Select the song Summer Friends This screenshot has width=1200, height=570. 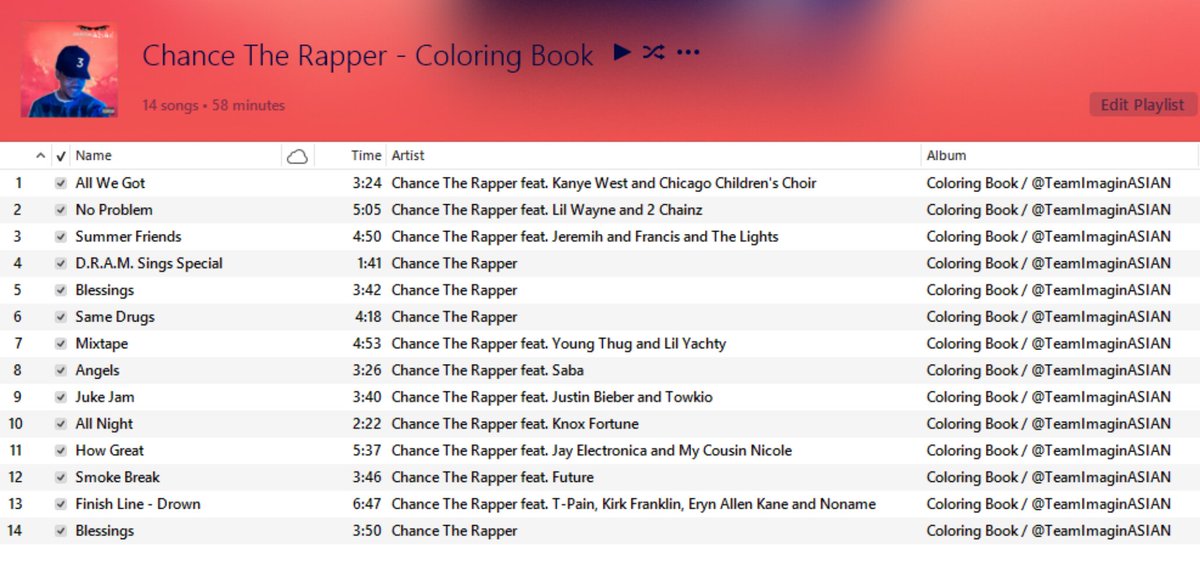[128, 237]
